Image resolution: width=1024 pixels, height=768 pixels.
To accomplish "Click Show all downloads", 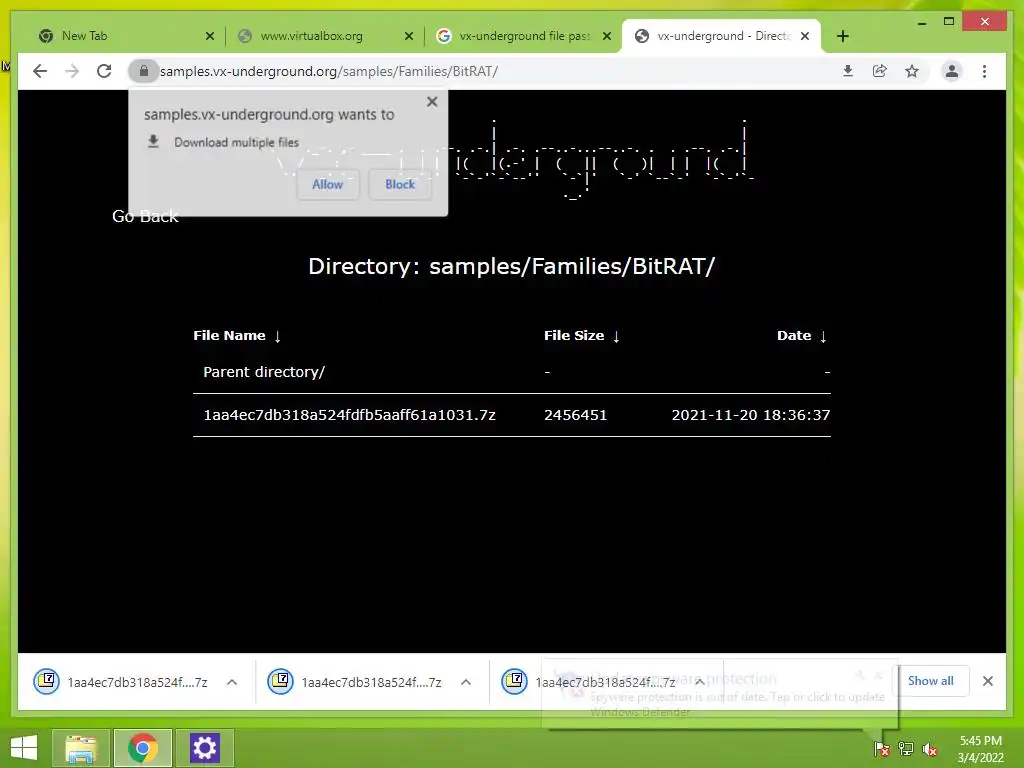I will [x=931, y=680].
